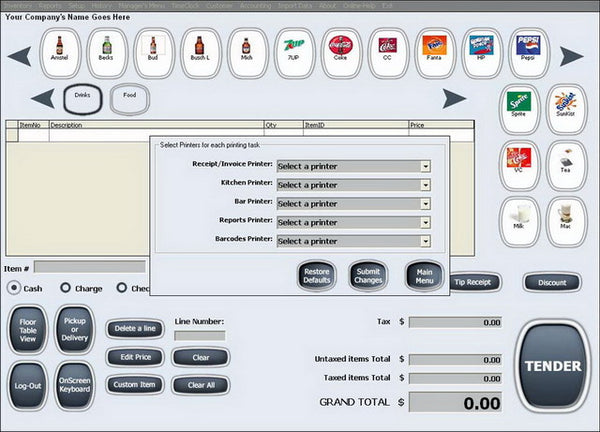Select the Pepsi product icon
The height and width of the screenshot is (432, 600).
pos(528,53)
